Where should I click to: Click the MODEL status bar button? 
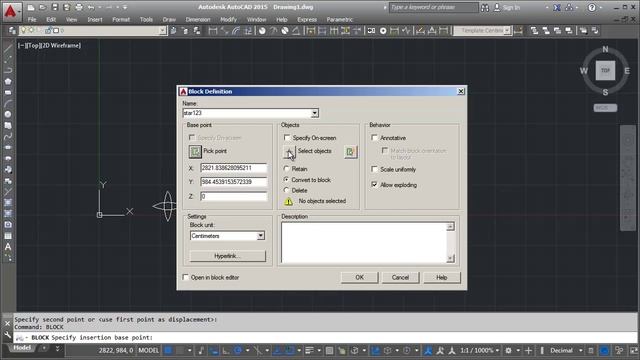coord(149,350)
